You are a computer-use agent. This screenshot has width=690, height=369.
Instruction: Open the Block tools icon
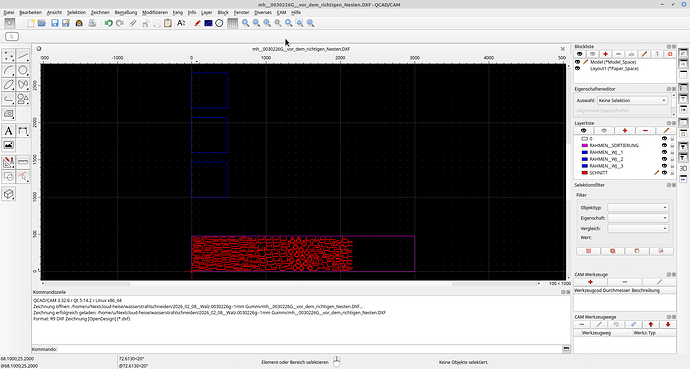(8, 176)
